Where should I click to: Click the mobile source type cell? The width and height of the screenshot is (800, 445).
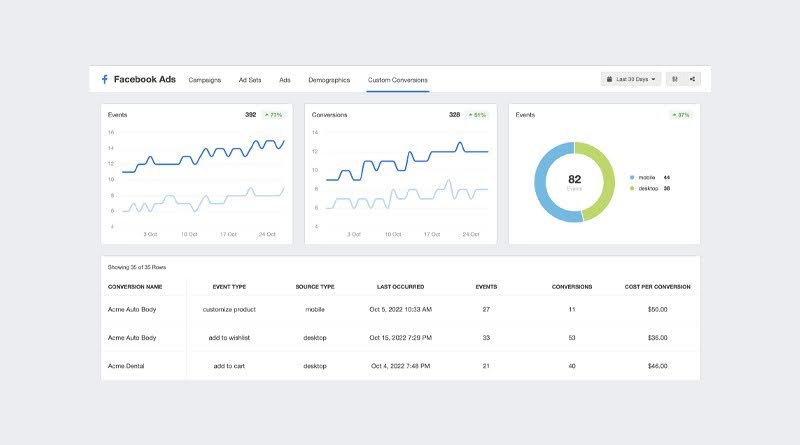point(315,309)
